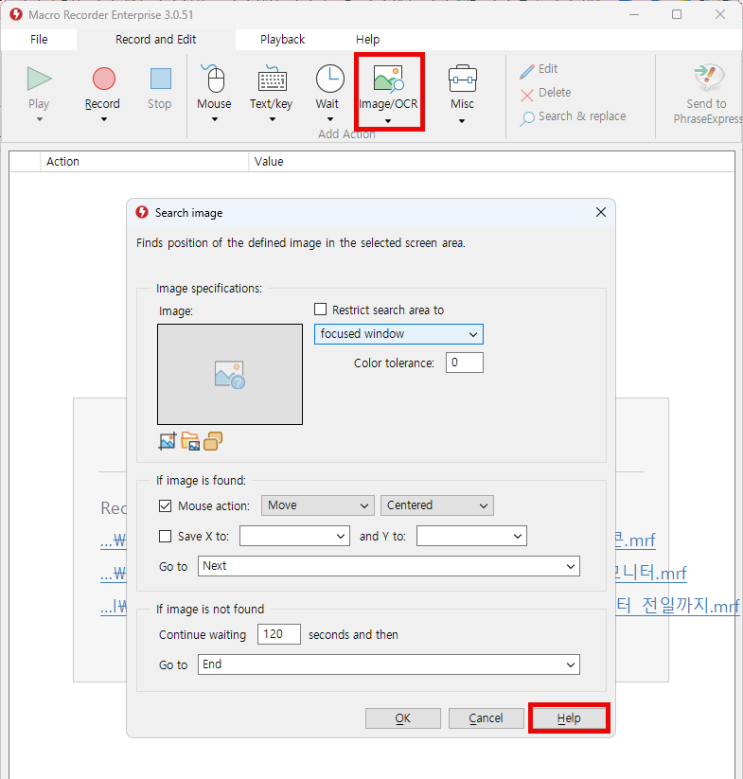
Task: Open the Move mouse action dropdown
Action: tap(318, 505)
